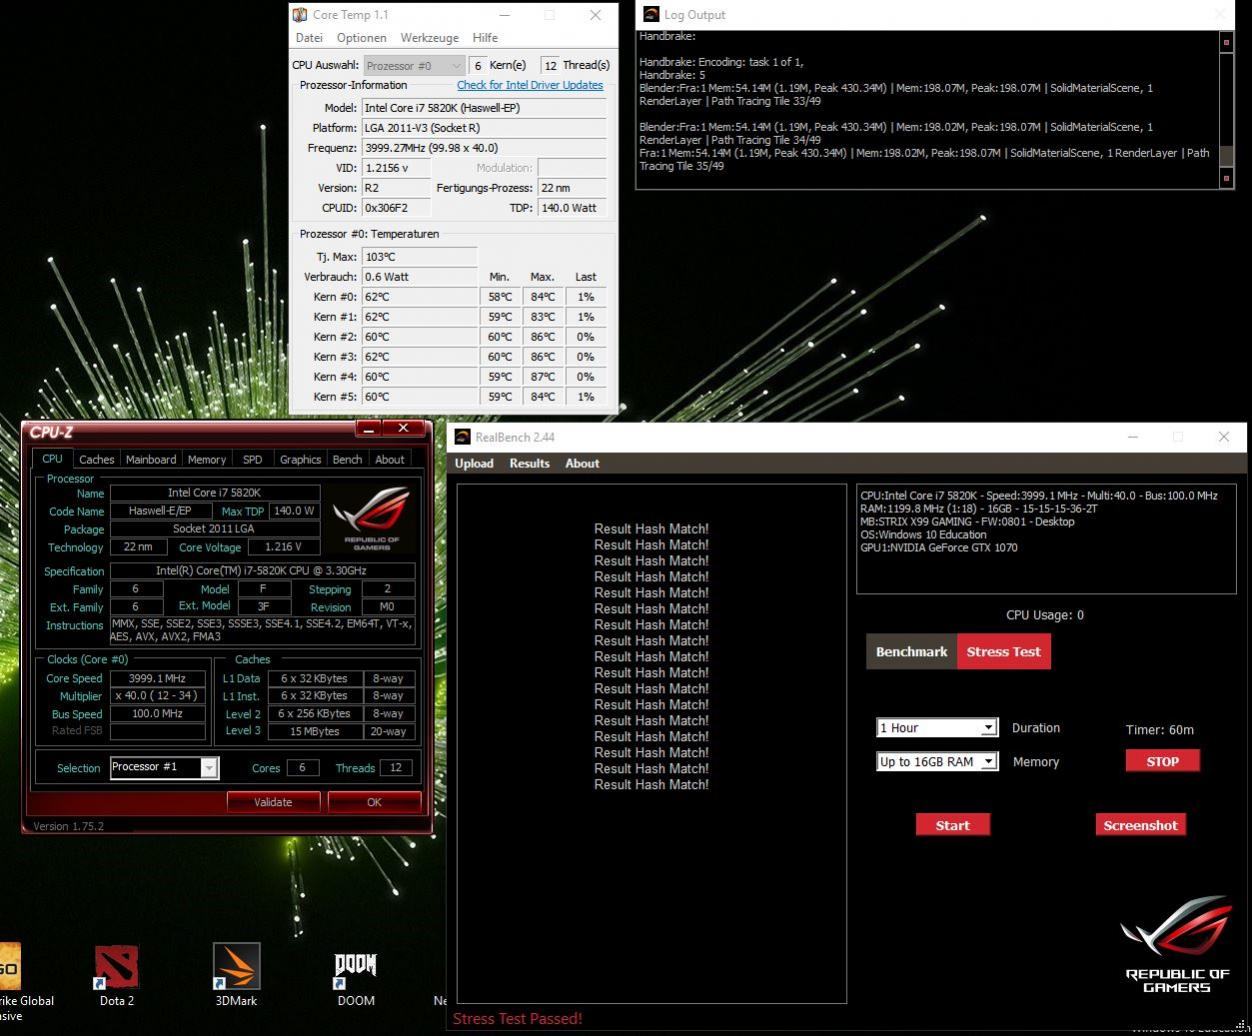Click the Core Speed value field in CPU-Z

(x=157, y=678)
